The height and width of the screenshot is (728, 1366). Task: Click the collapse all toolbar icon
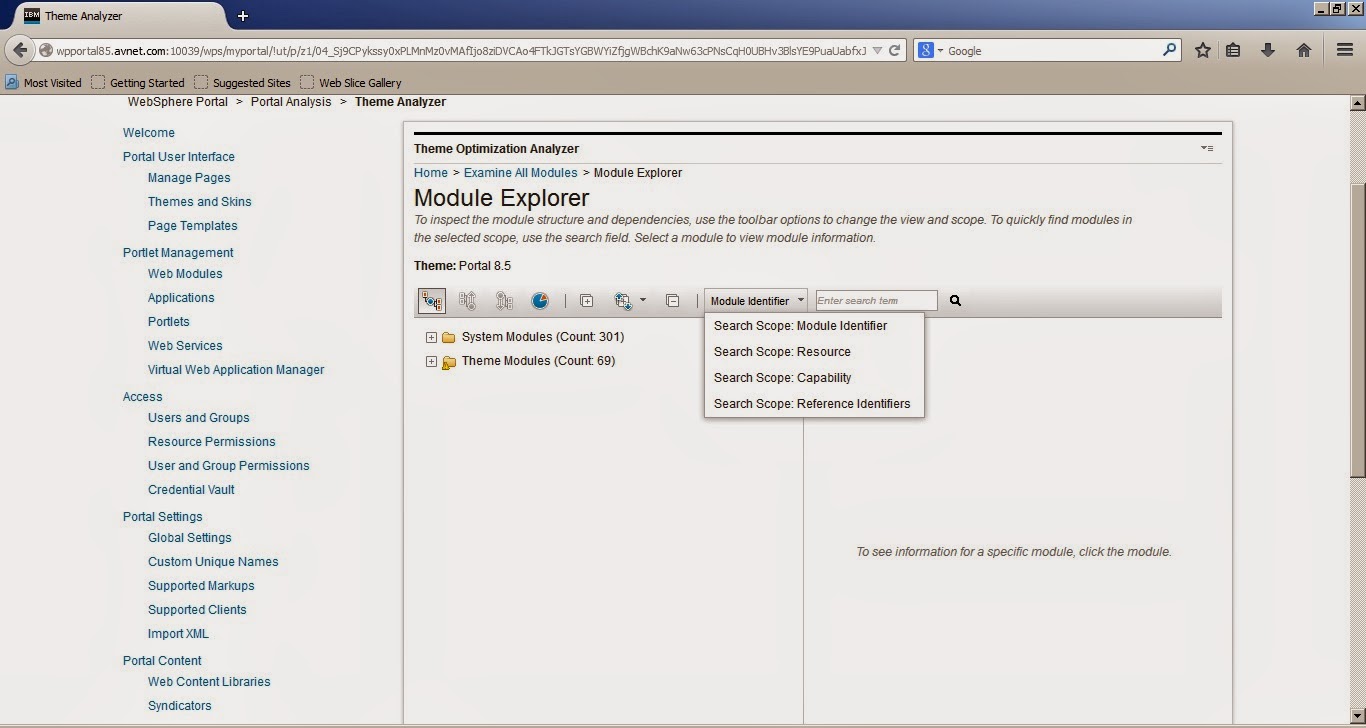tap(673, 300)
